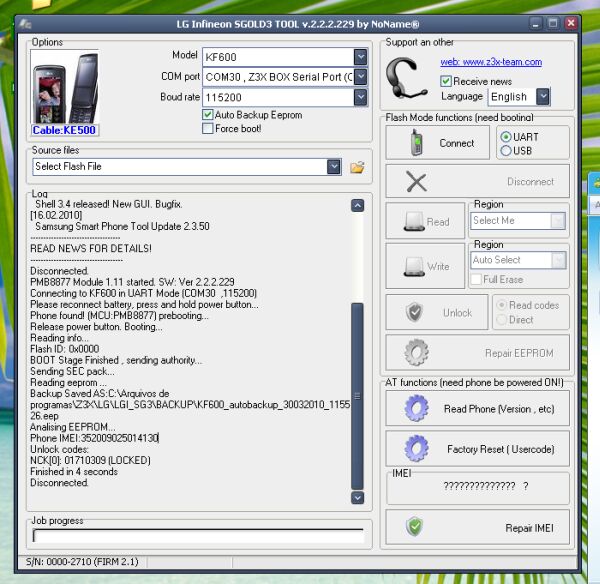Image resolution: width=600 pixels, height=584 pixels.
Task: Open the COM port dropdown list
Action: (360, 77)
